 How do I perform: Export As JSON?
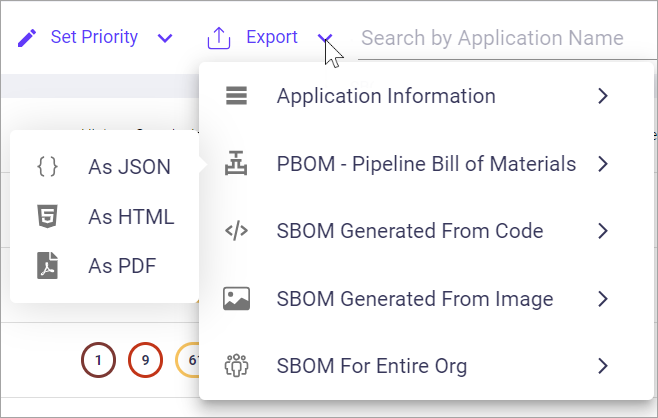[x=129, y=167]
